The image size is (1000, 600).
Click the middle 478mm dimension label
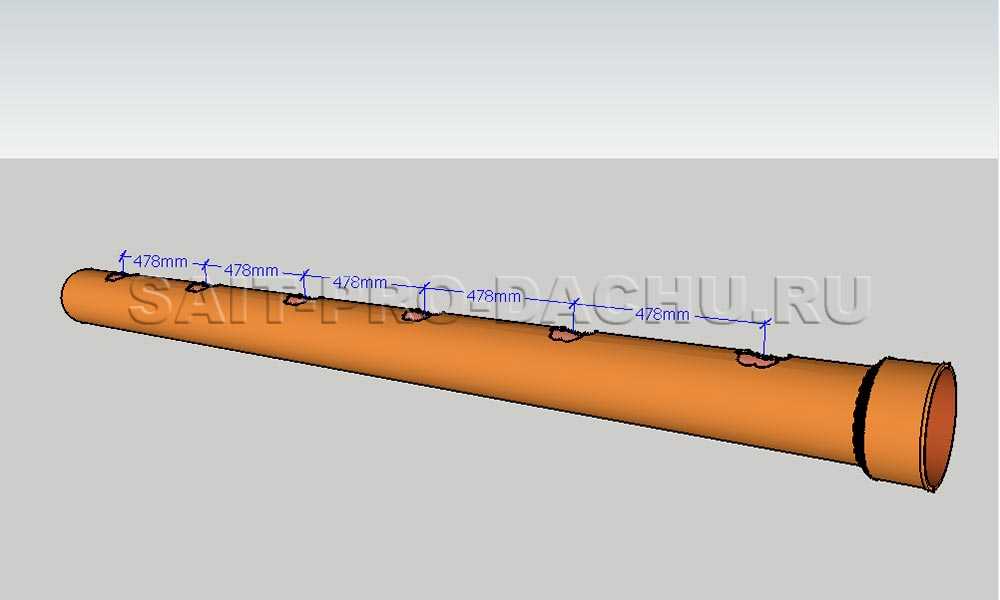359,283
